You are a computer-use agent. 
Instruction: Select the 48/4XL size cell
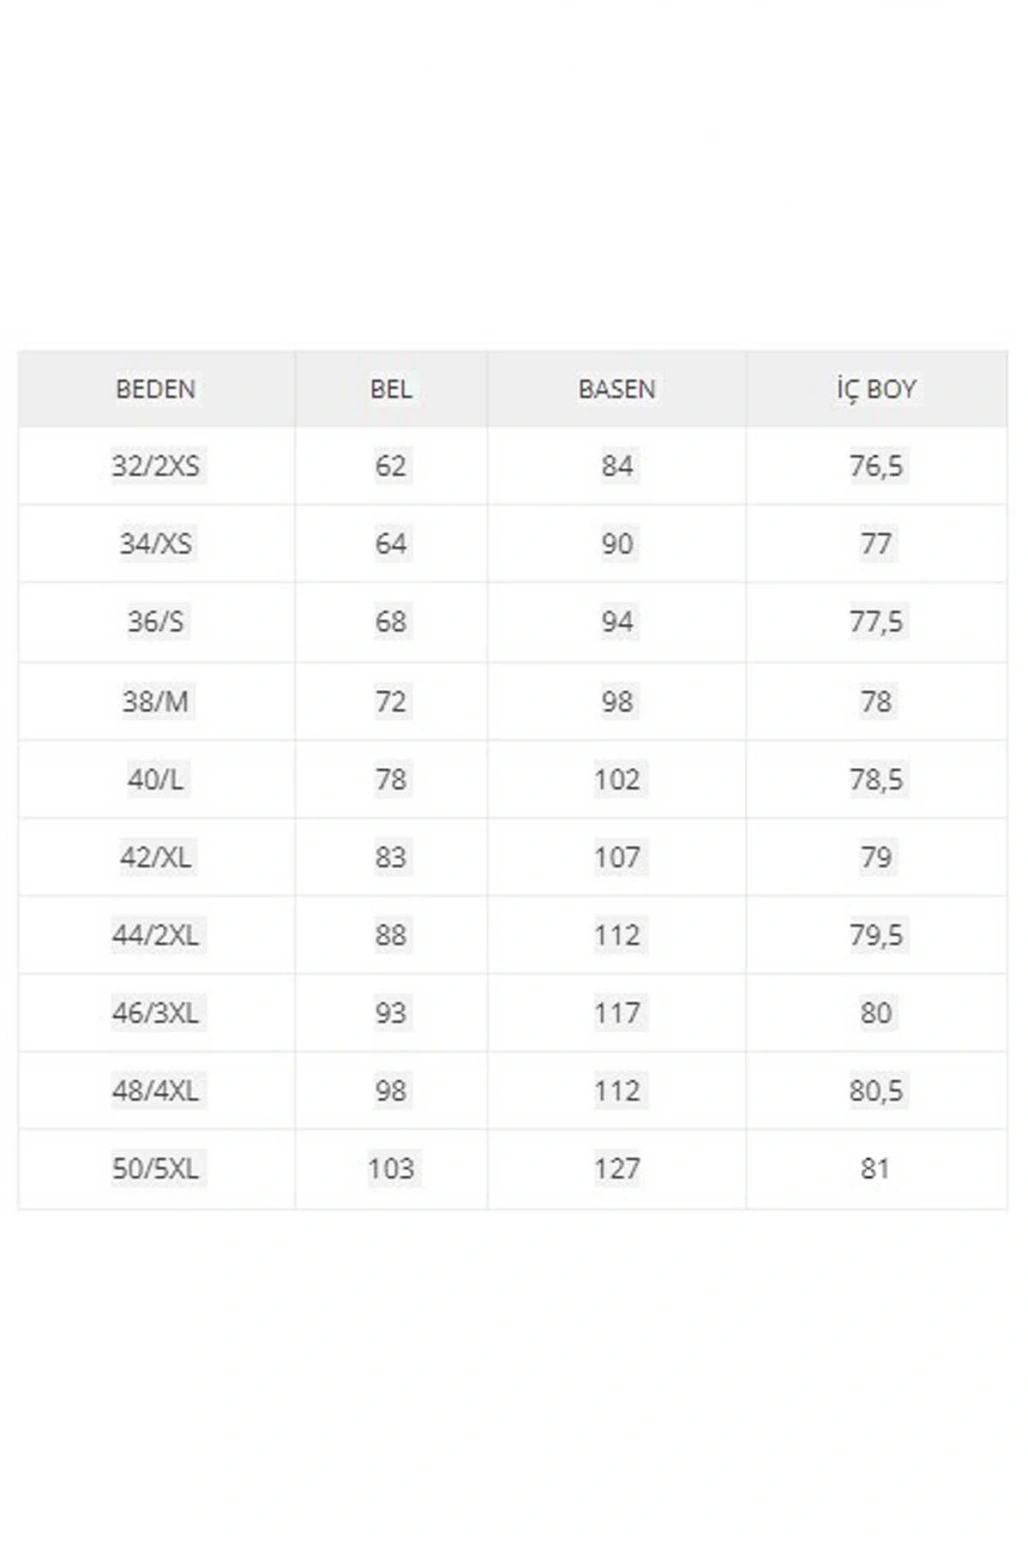click(155, 1091)
